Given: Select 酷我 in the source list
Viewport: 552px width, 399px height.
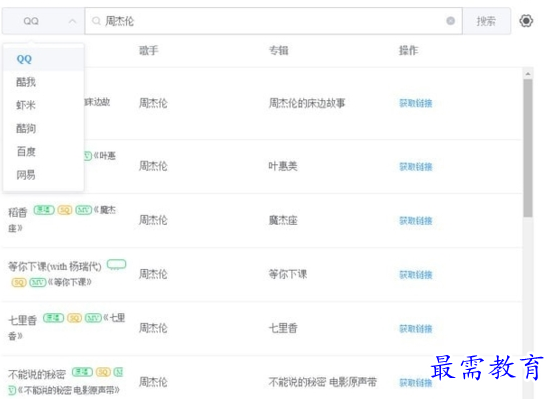Looking at the screenshot, I should point(43,82).
